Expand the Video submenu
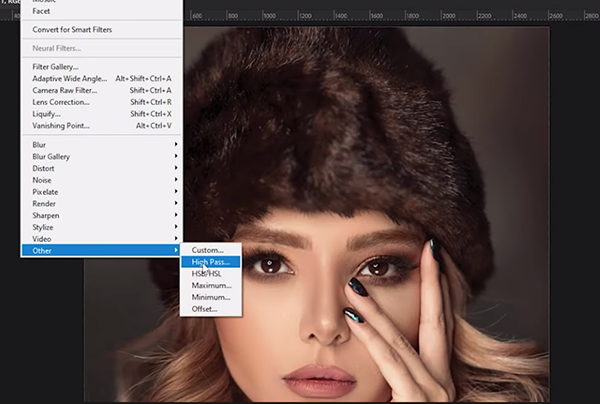The width and height of the screenshot is (600, 404). click(x=101, y=239)
